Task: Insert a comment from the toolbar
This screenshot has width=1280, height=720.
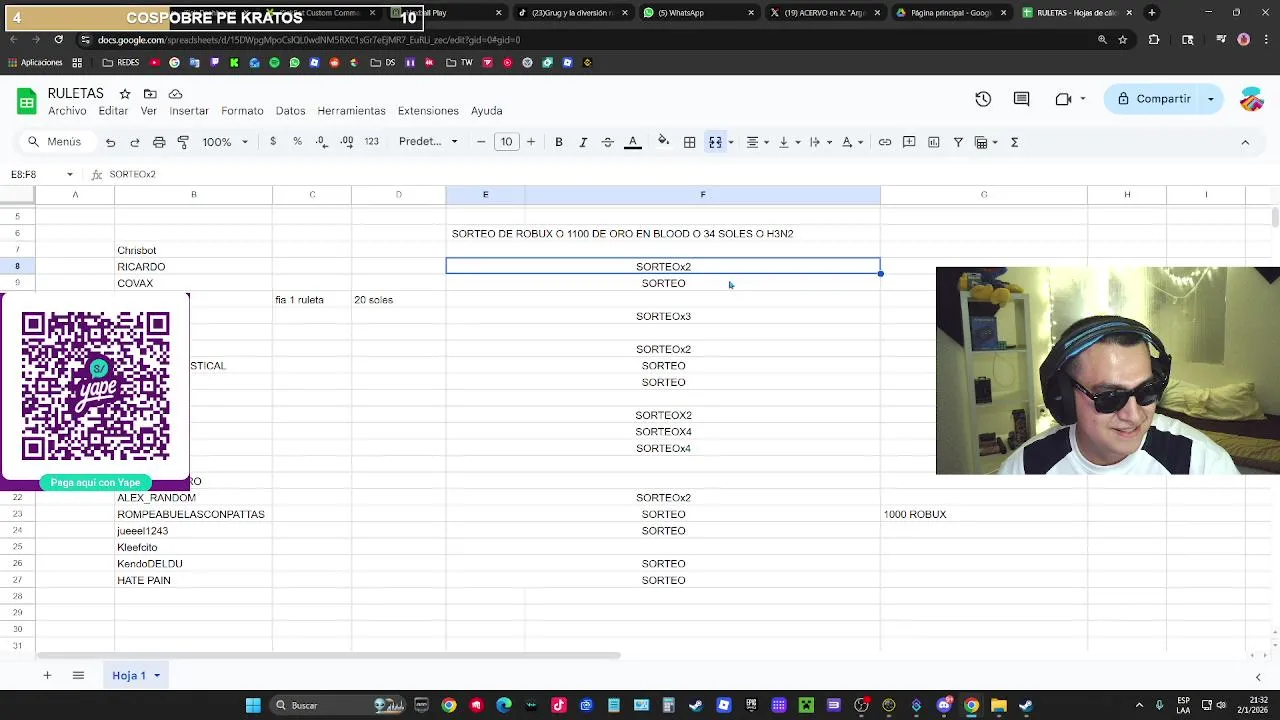Action: [x=909, y=142]
